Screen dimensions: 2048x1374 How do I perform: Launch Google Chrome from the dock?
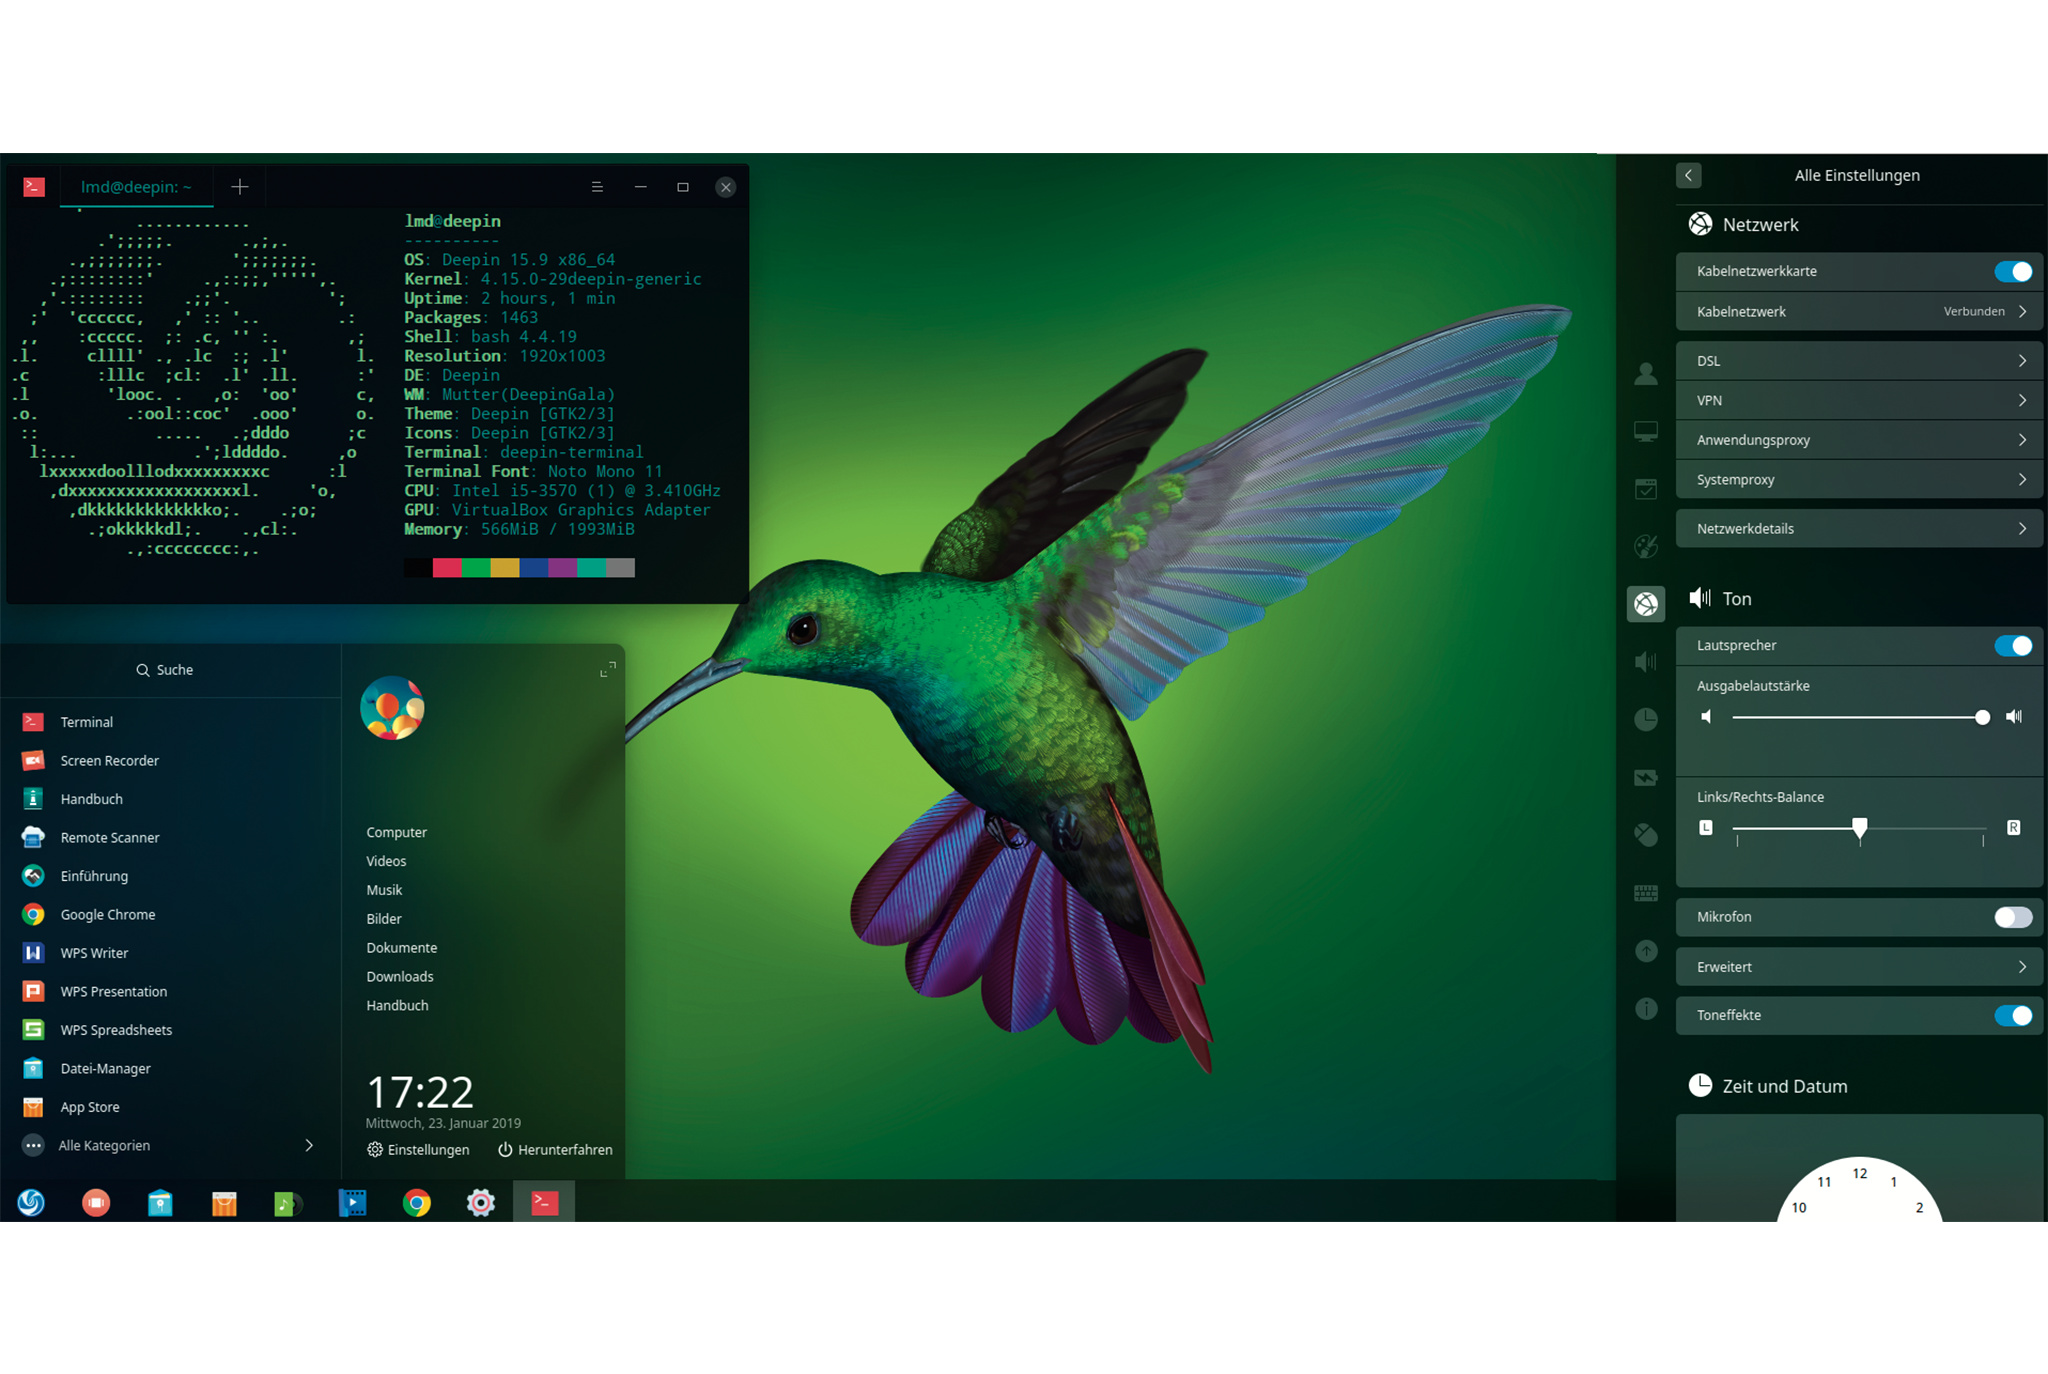click(417, 1202)
